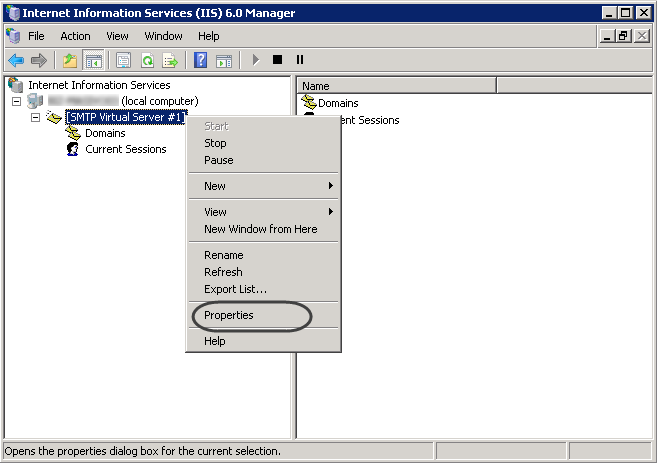Select Properties from the context menu
This screenshot has height=463, width=657.
pyautogui.click(x=229, y=315)
